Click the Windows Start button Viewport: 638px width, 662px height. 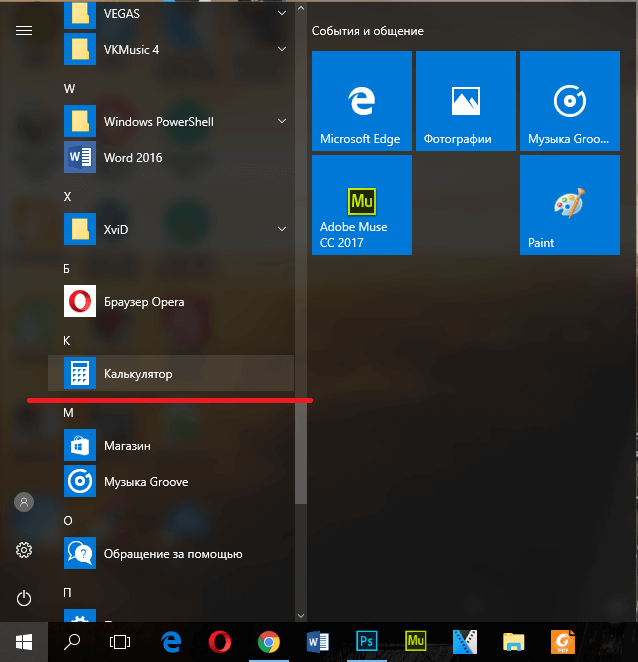[x=24, y=642]
